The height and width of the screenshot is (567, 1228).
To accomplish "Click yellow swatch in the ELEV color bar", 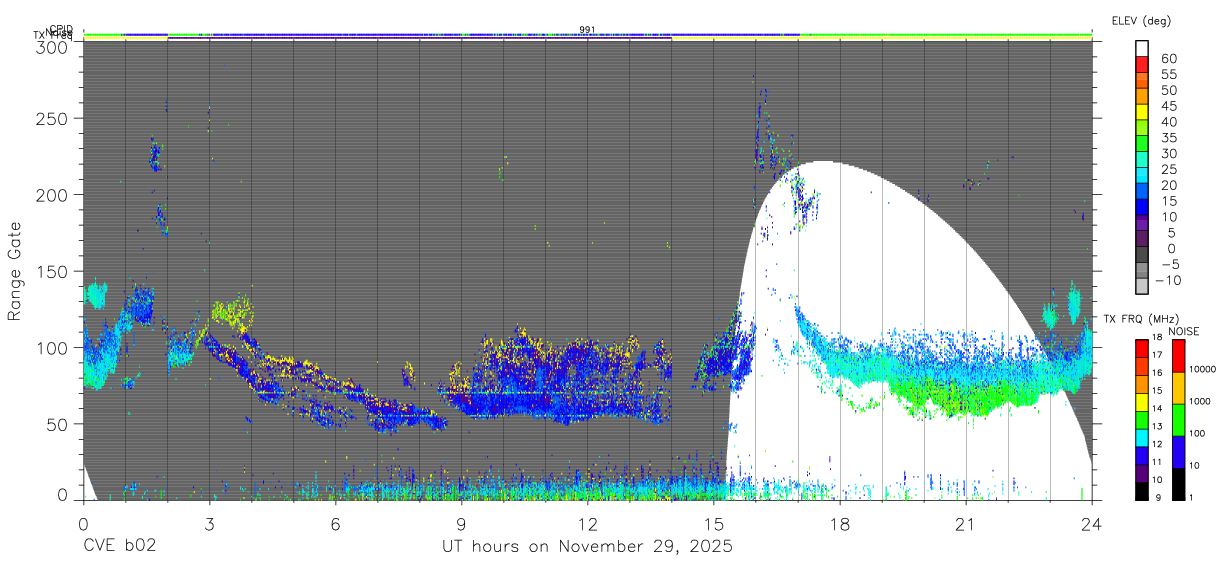I will (x=1142, y=112).
